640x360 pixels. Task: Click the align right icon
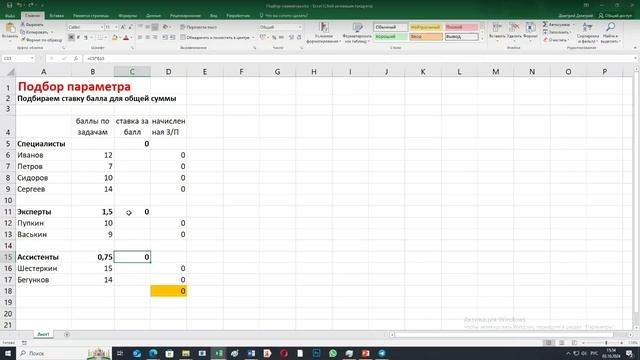coord(155,38)
